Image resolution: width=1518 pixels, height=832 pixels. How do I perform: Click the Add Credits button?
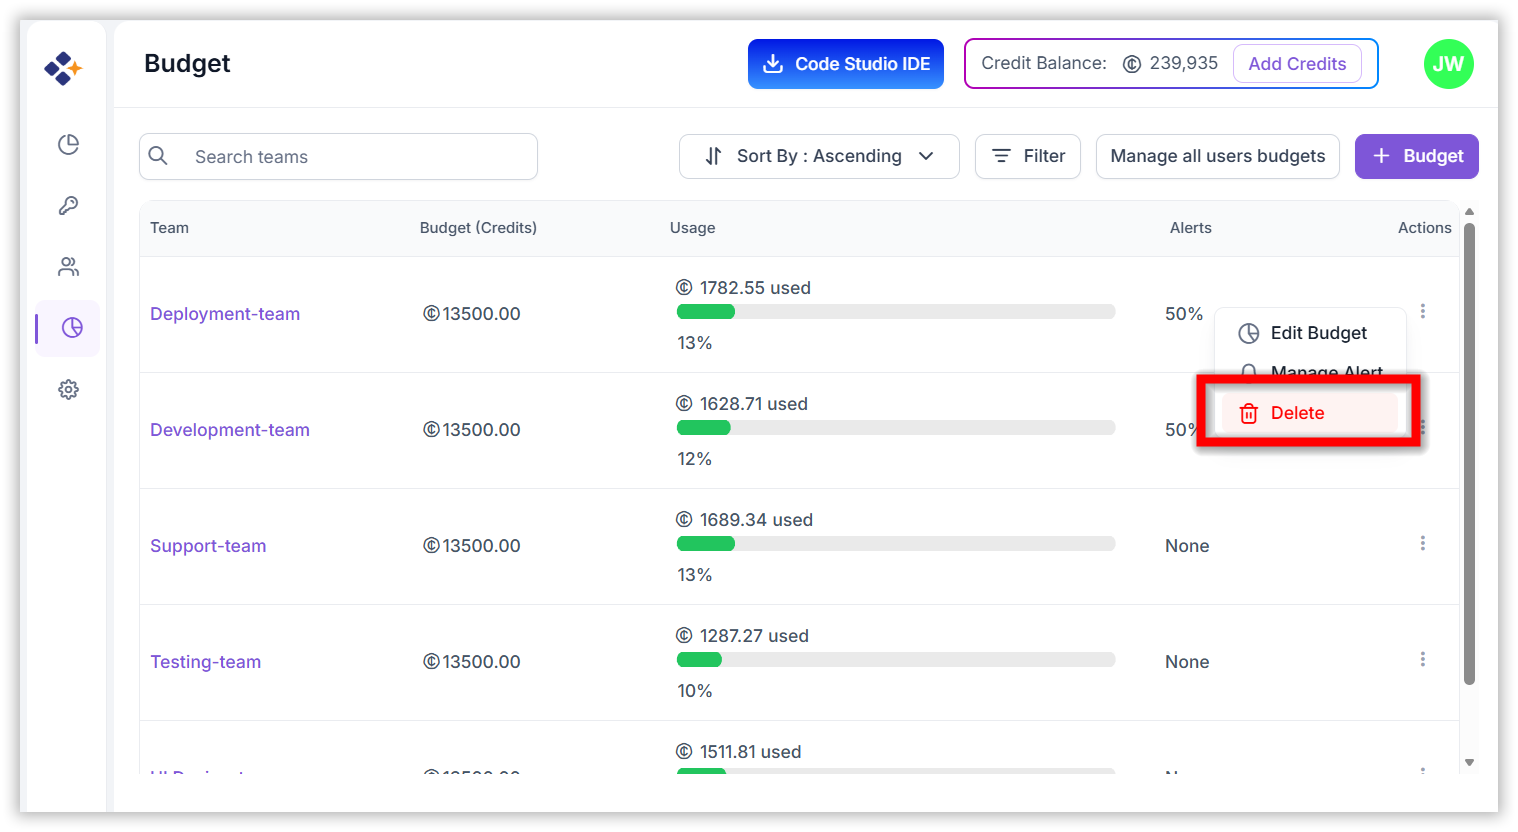click(x=1296, y=64)
